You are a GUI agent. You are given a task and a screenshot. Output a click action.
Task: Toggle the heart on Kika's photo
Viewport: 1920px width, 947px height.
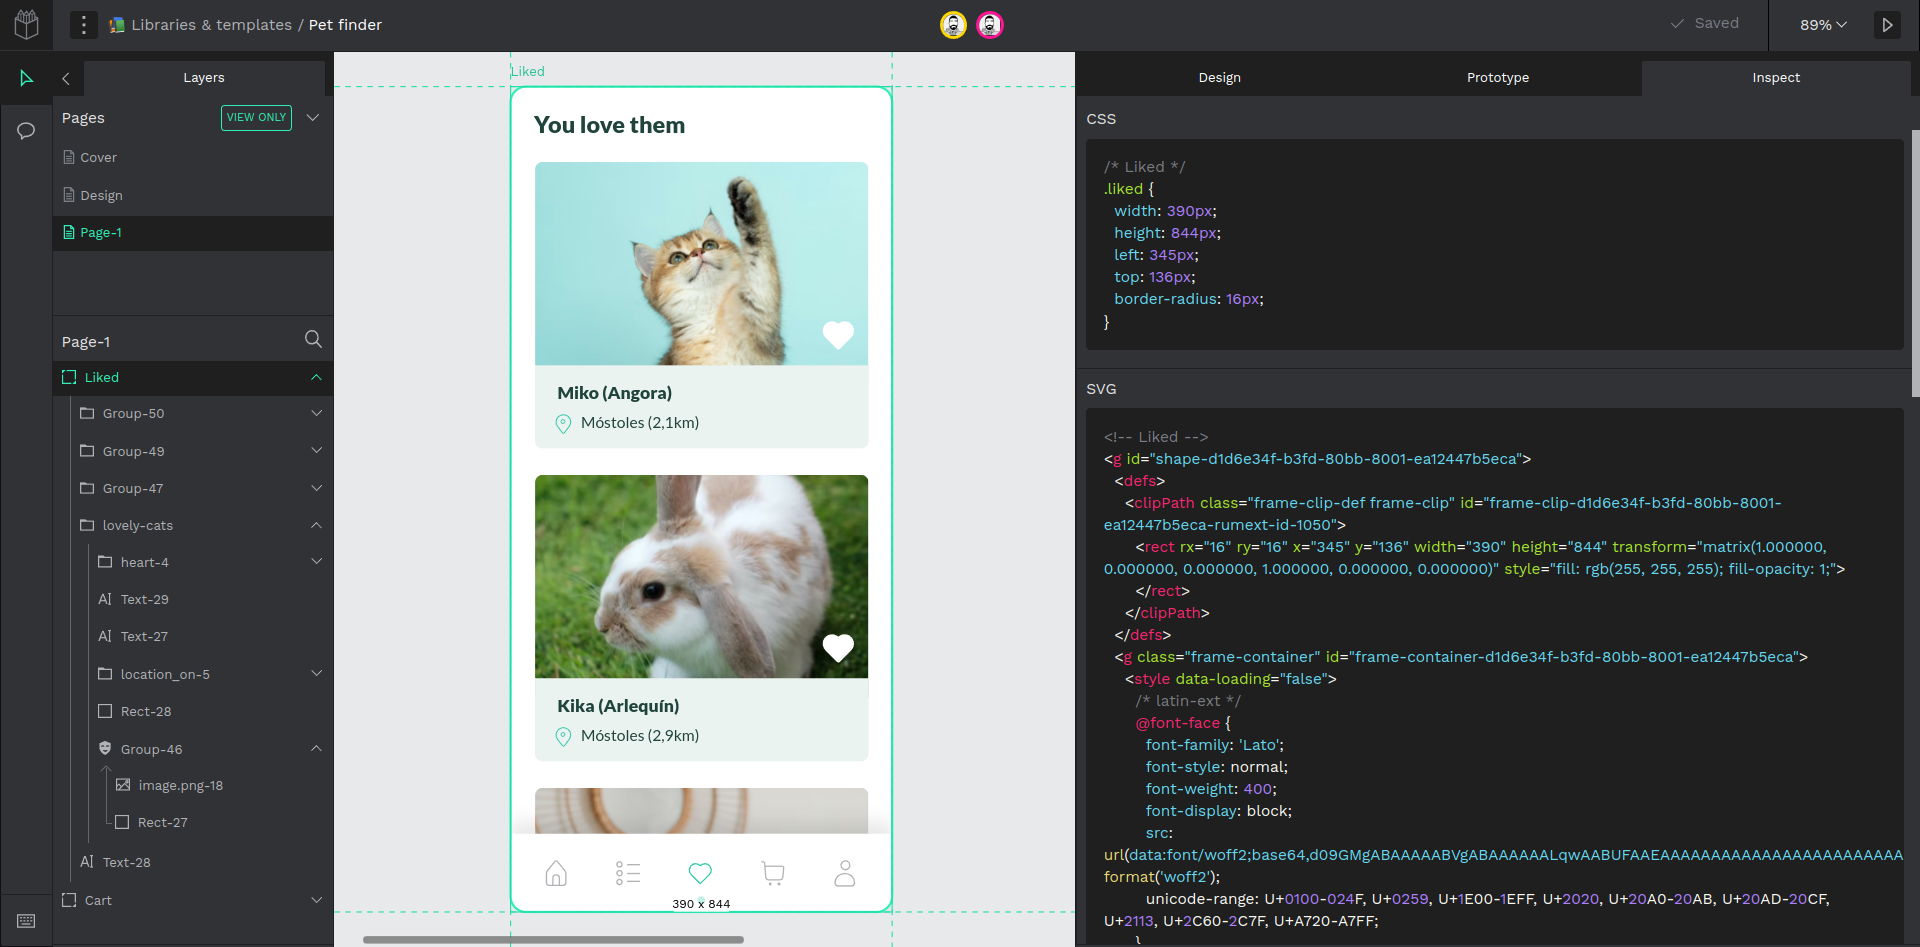tap(838, 648)
